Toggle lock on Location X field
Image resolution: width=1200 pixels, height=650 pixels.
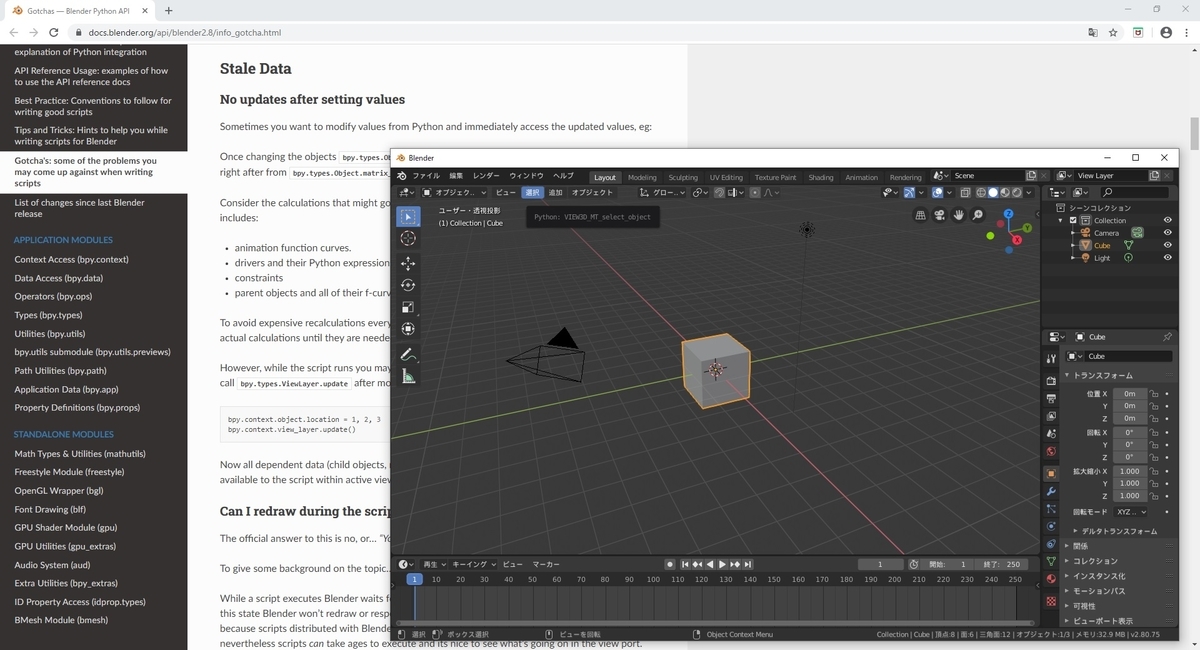(1154, 394)
